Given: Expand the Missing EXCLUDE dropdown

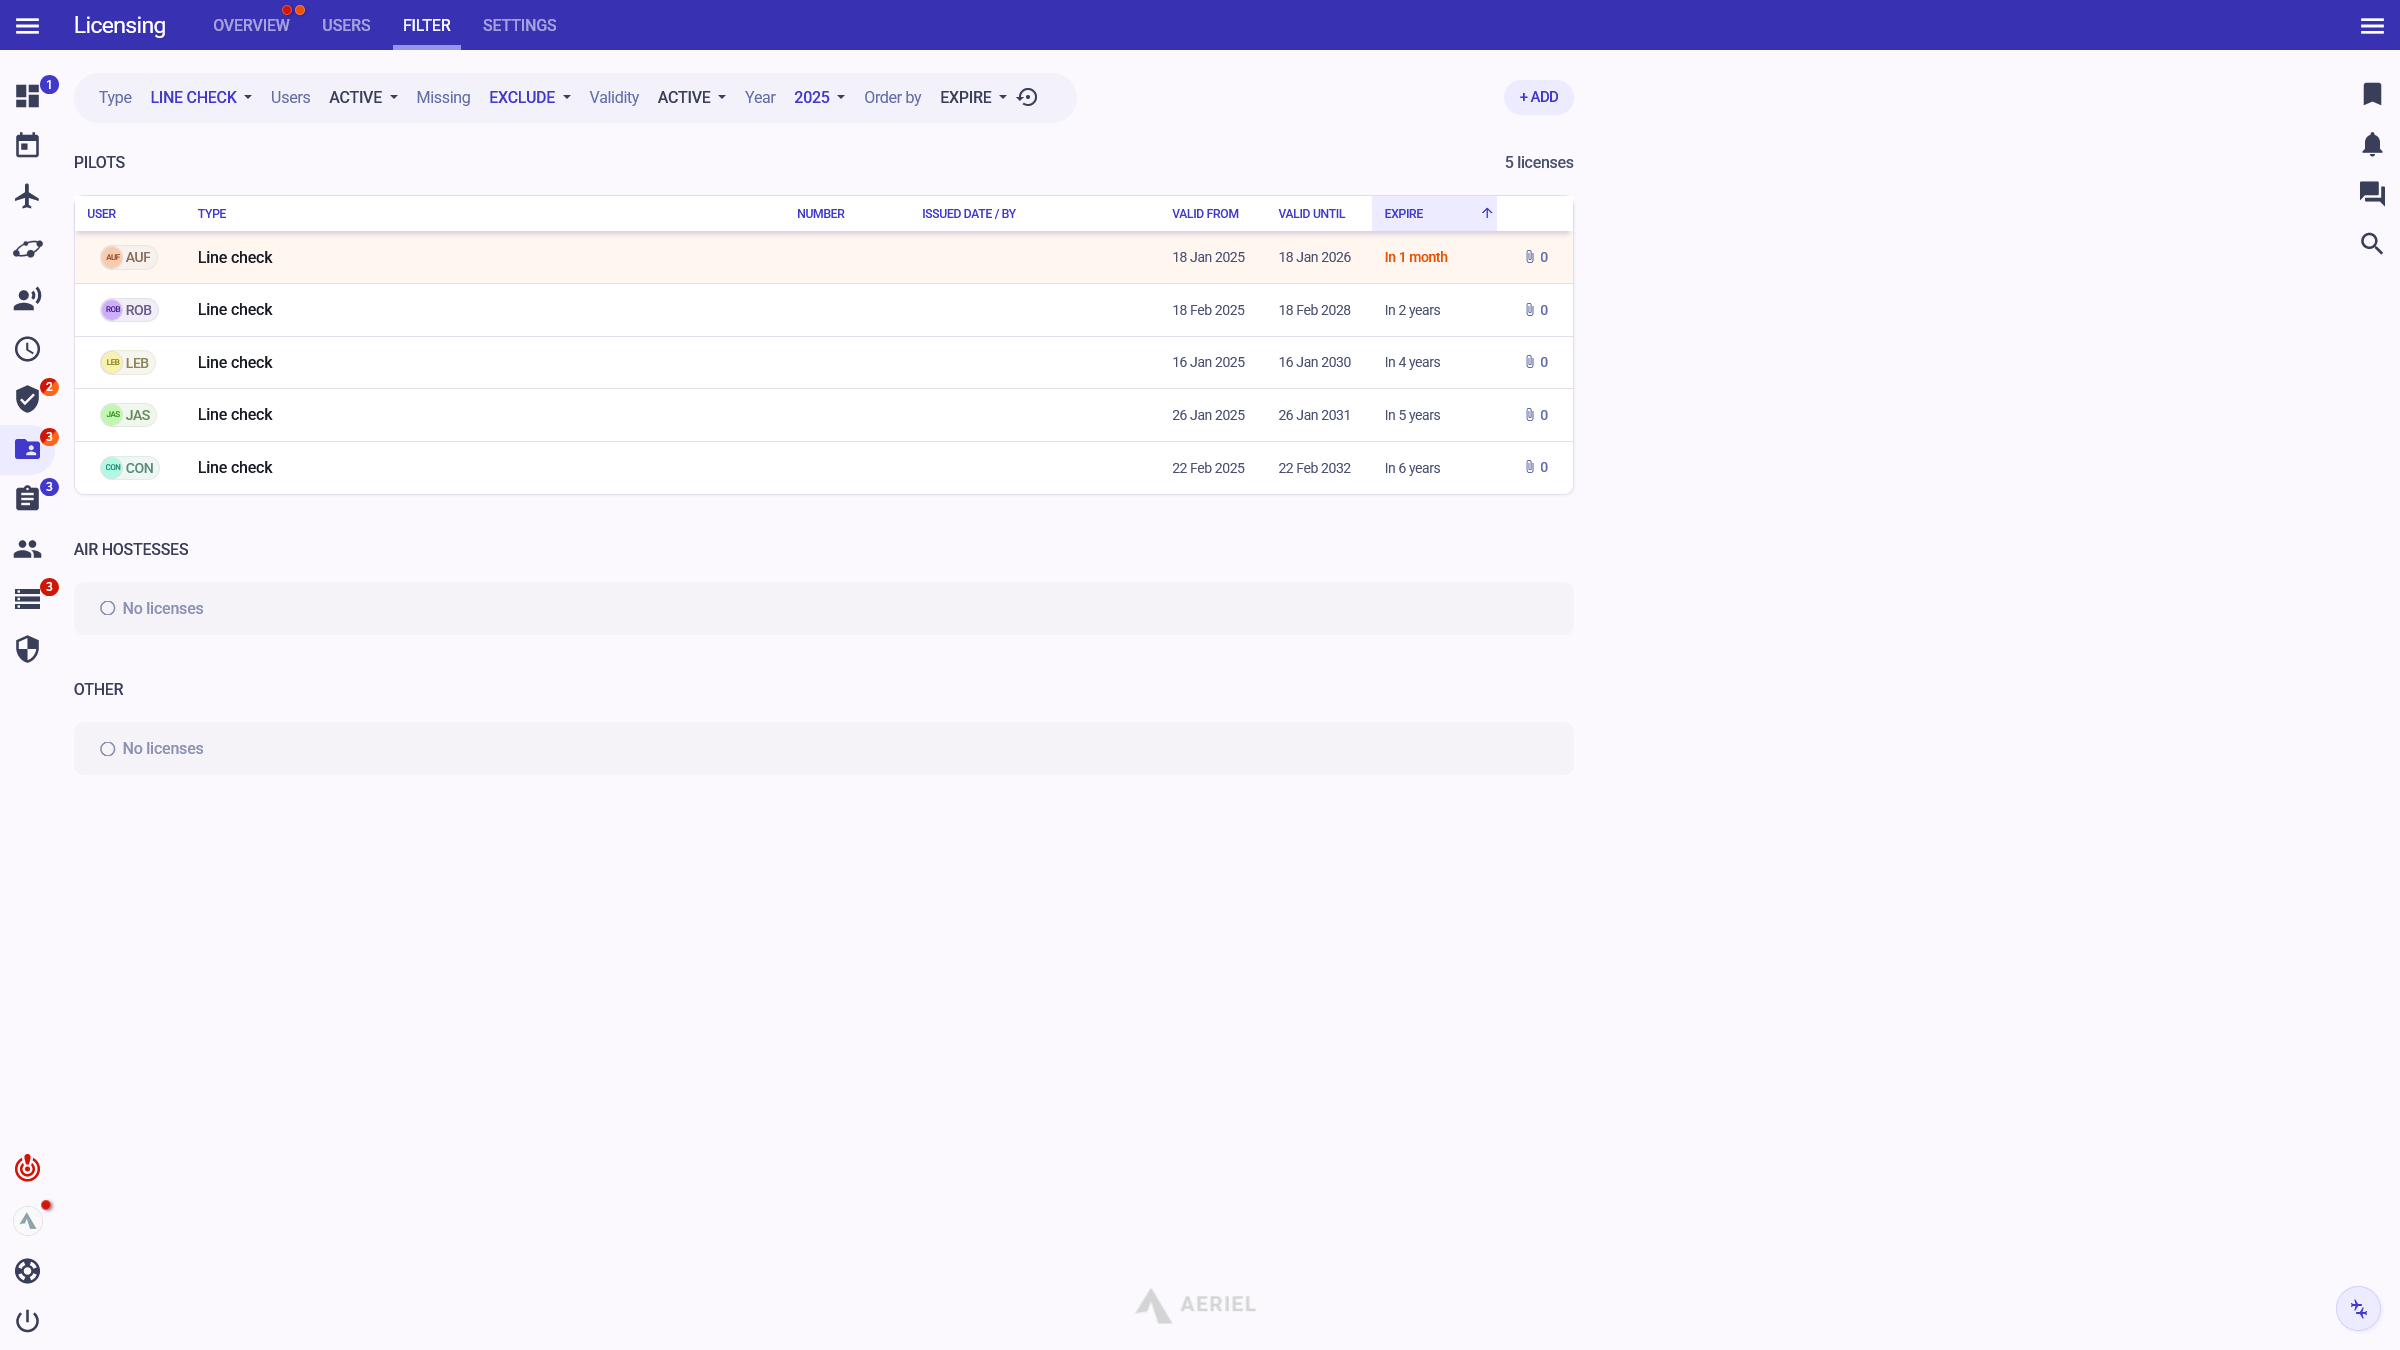Looking at the screenshot, I should point(529,97).
